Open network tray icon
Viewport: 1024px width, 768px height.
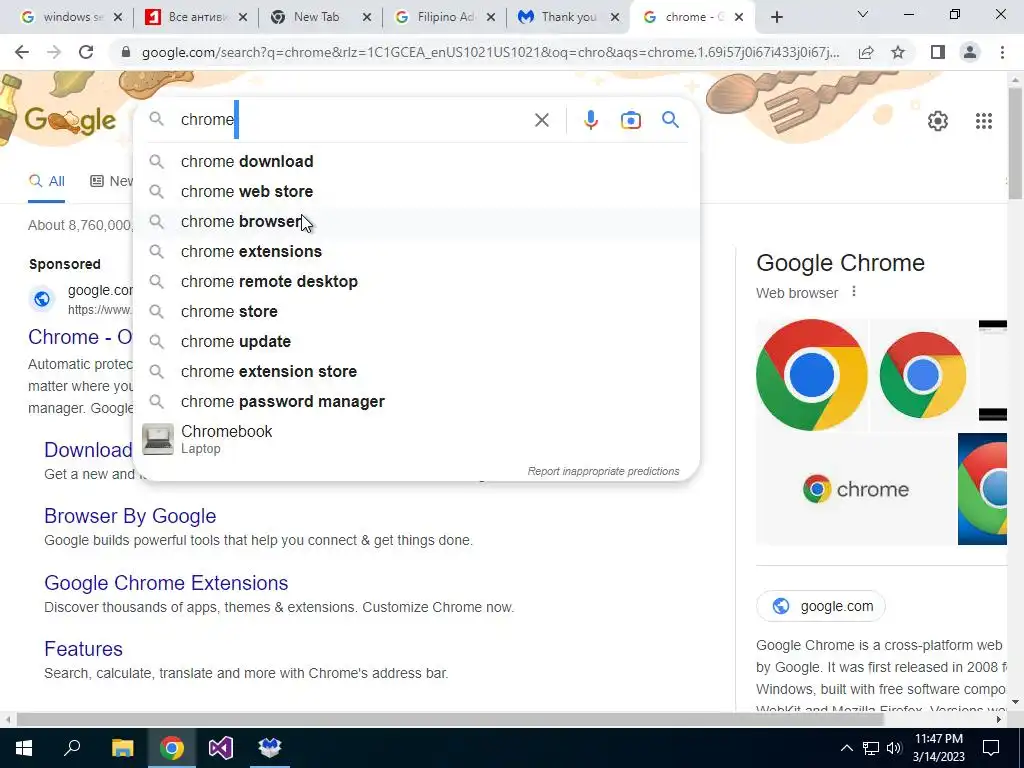click(871, 748)
